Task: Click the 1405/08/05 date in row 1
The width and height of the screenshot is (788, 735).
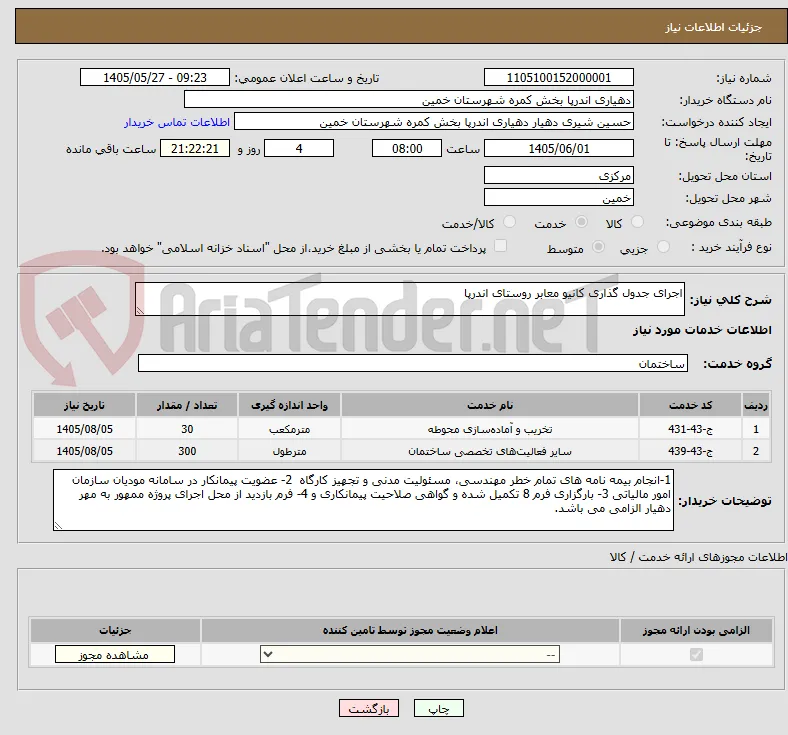Action: (x=84, y=429)
